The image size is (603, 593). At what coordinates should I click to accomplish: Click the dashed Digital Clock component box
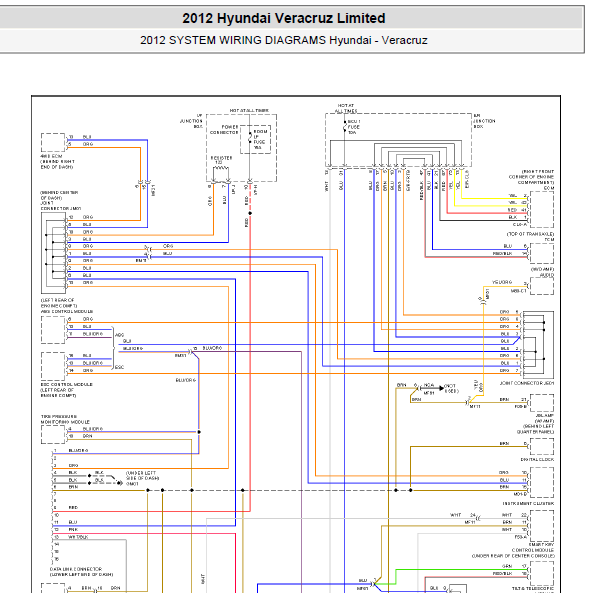pos(542,447)
